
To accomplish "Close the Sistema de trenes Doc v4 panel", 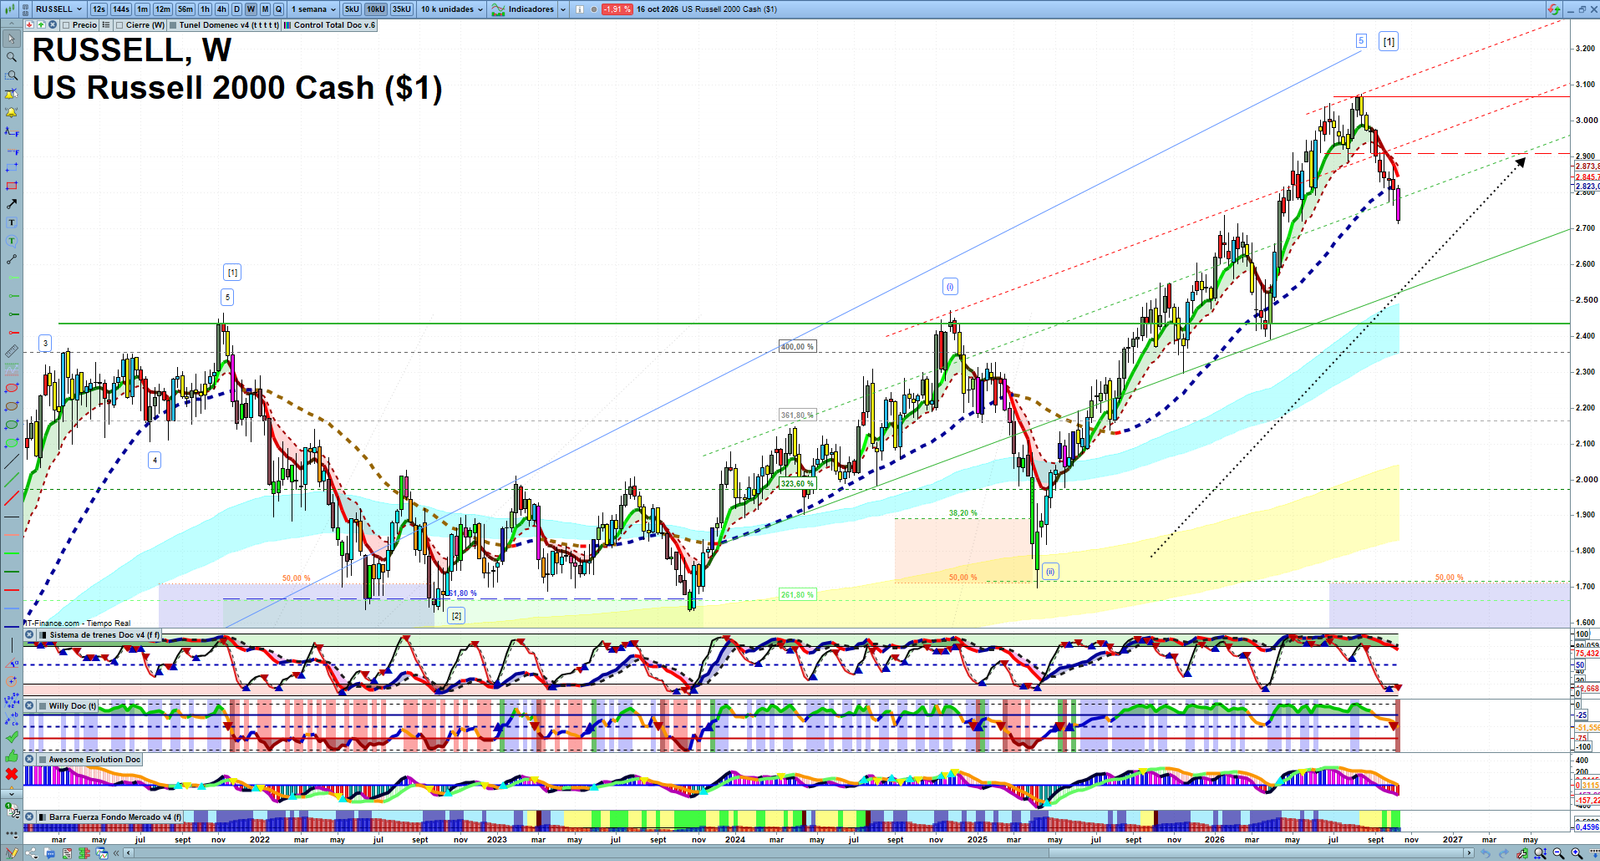I will coord(30,635).
